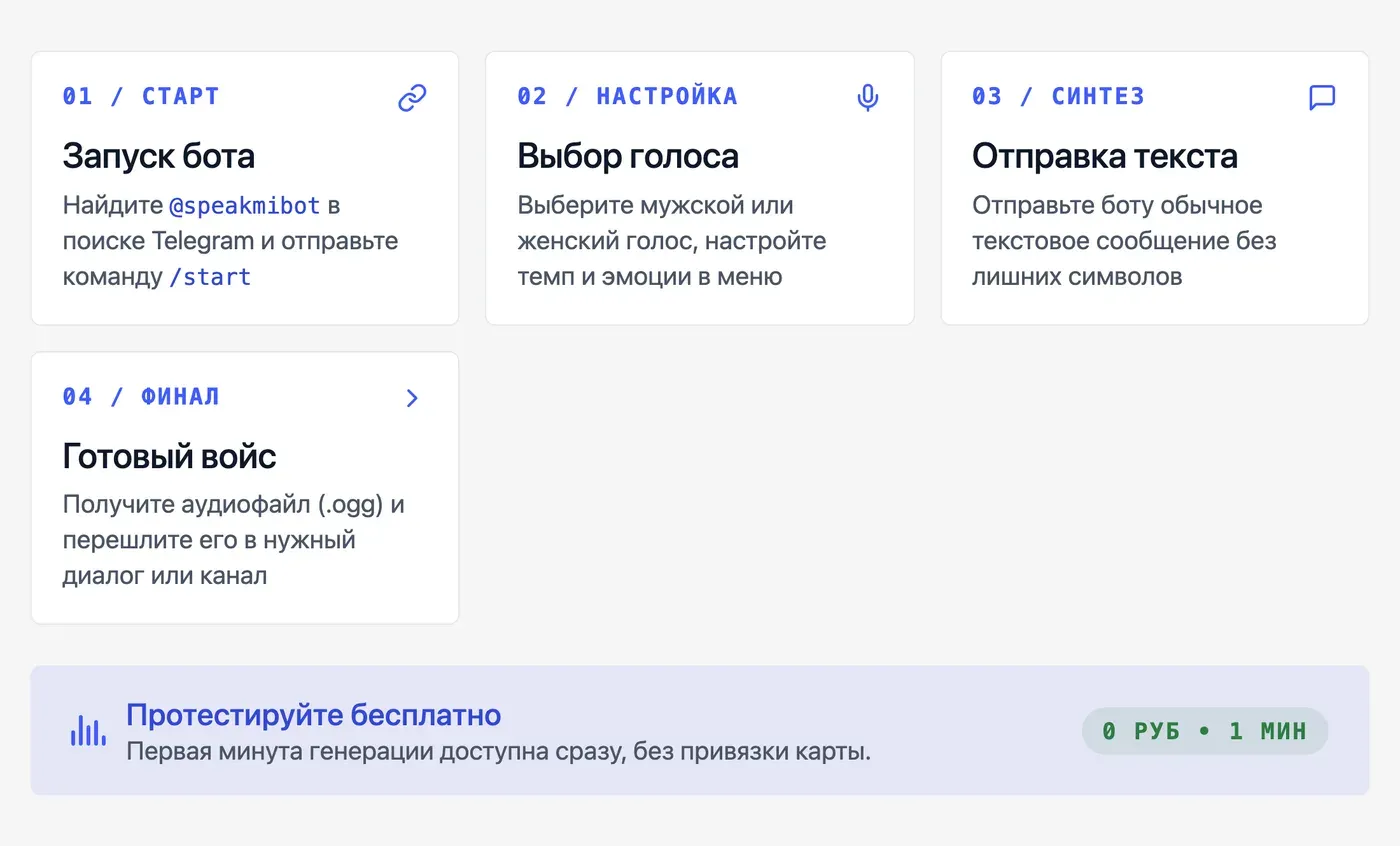The height and width of the screenshot is (846, 1400).
Task: Click the /start command text
Action: (210, 277)
